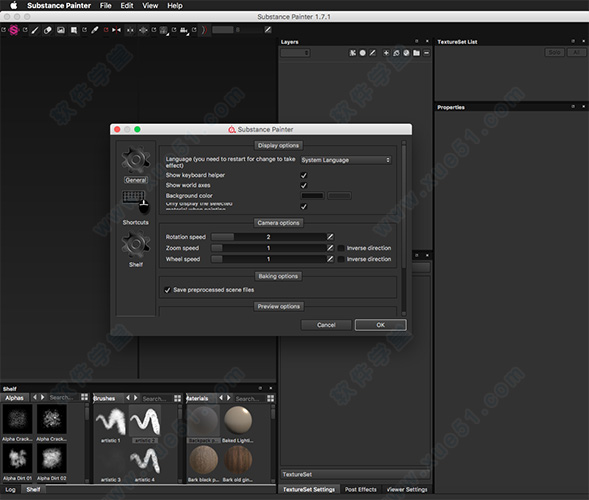Screen dimensions: 589x500
Task: Open the Shelf preferences section
Action: pos(136,249)
